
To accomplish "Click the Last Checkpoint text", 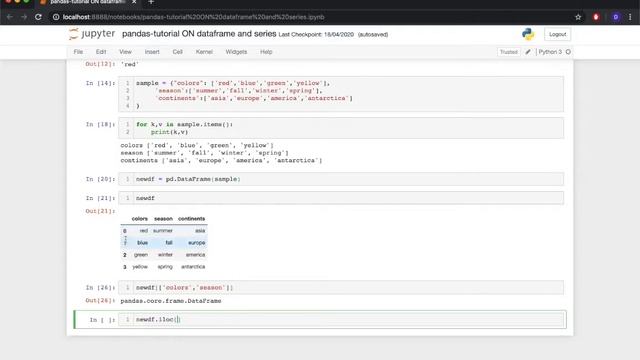I will (x=316, y=35).
